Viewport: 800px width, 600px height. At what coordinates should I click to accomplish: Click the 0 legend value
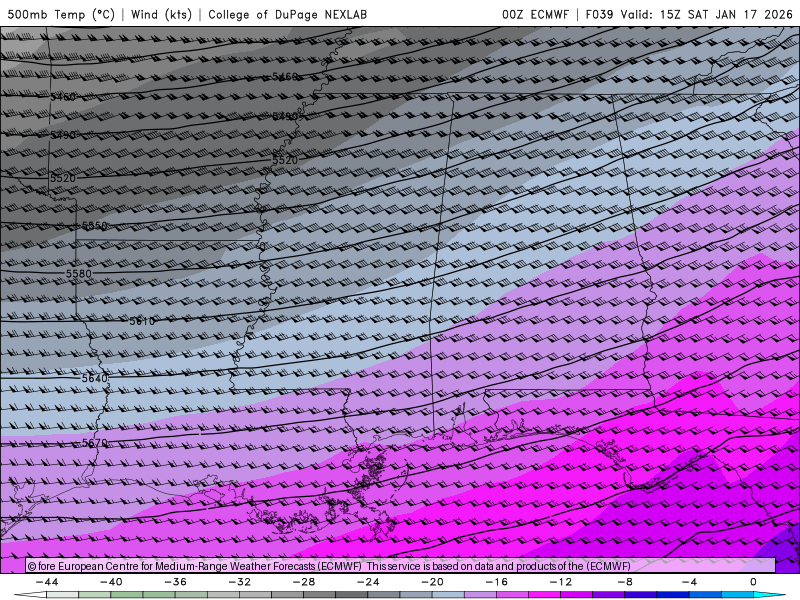(x=754, y=582)
